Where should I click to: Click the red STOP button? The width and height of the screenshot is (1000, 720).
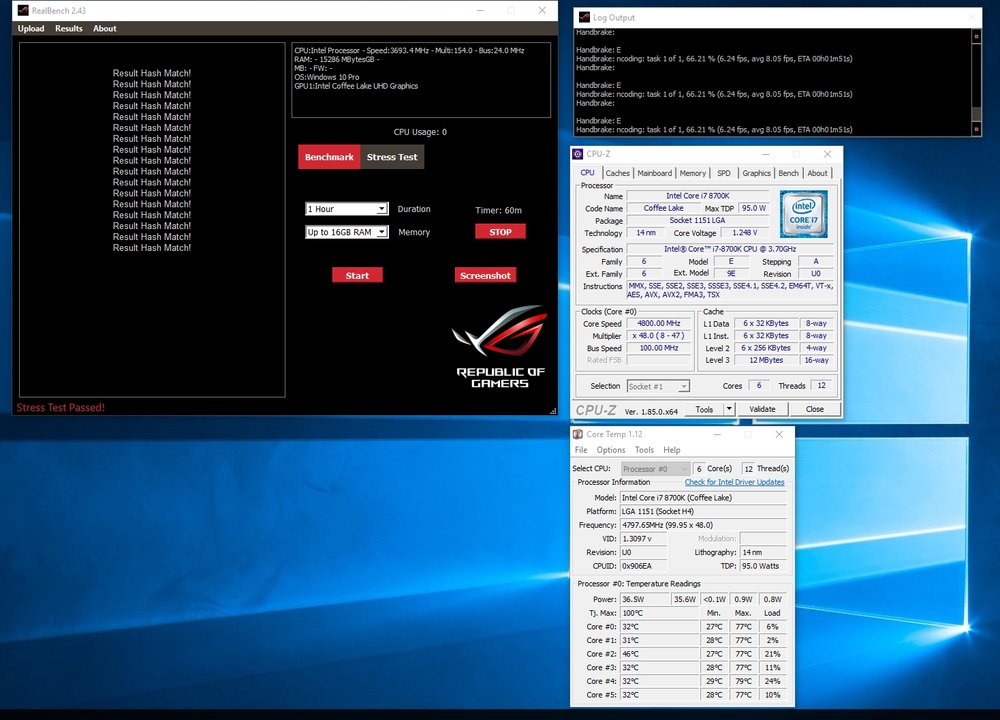[x=501, y=232]
